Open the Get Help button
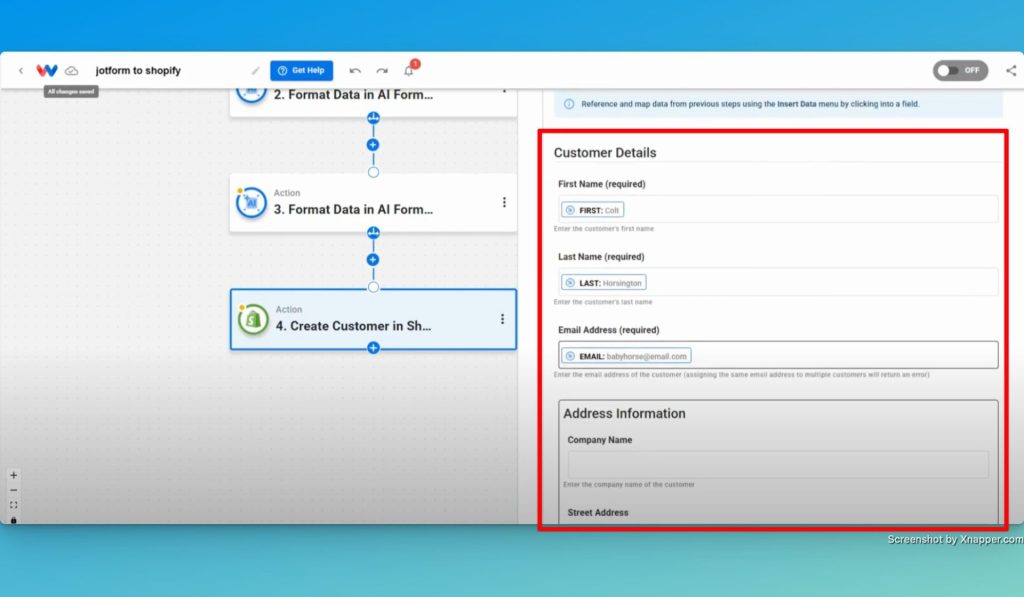This screenshot has width=1024, height=597. (302, 71)
